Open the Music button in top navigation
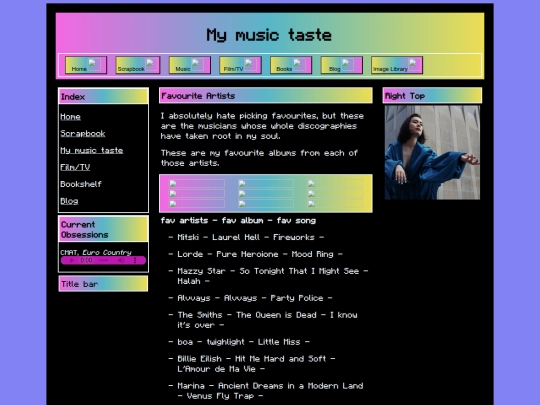Image resolution: width=540 pixels, height=405 pixels. pos(190,65)
